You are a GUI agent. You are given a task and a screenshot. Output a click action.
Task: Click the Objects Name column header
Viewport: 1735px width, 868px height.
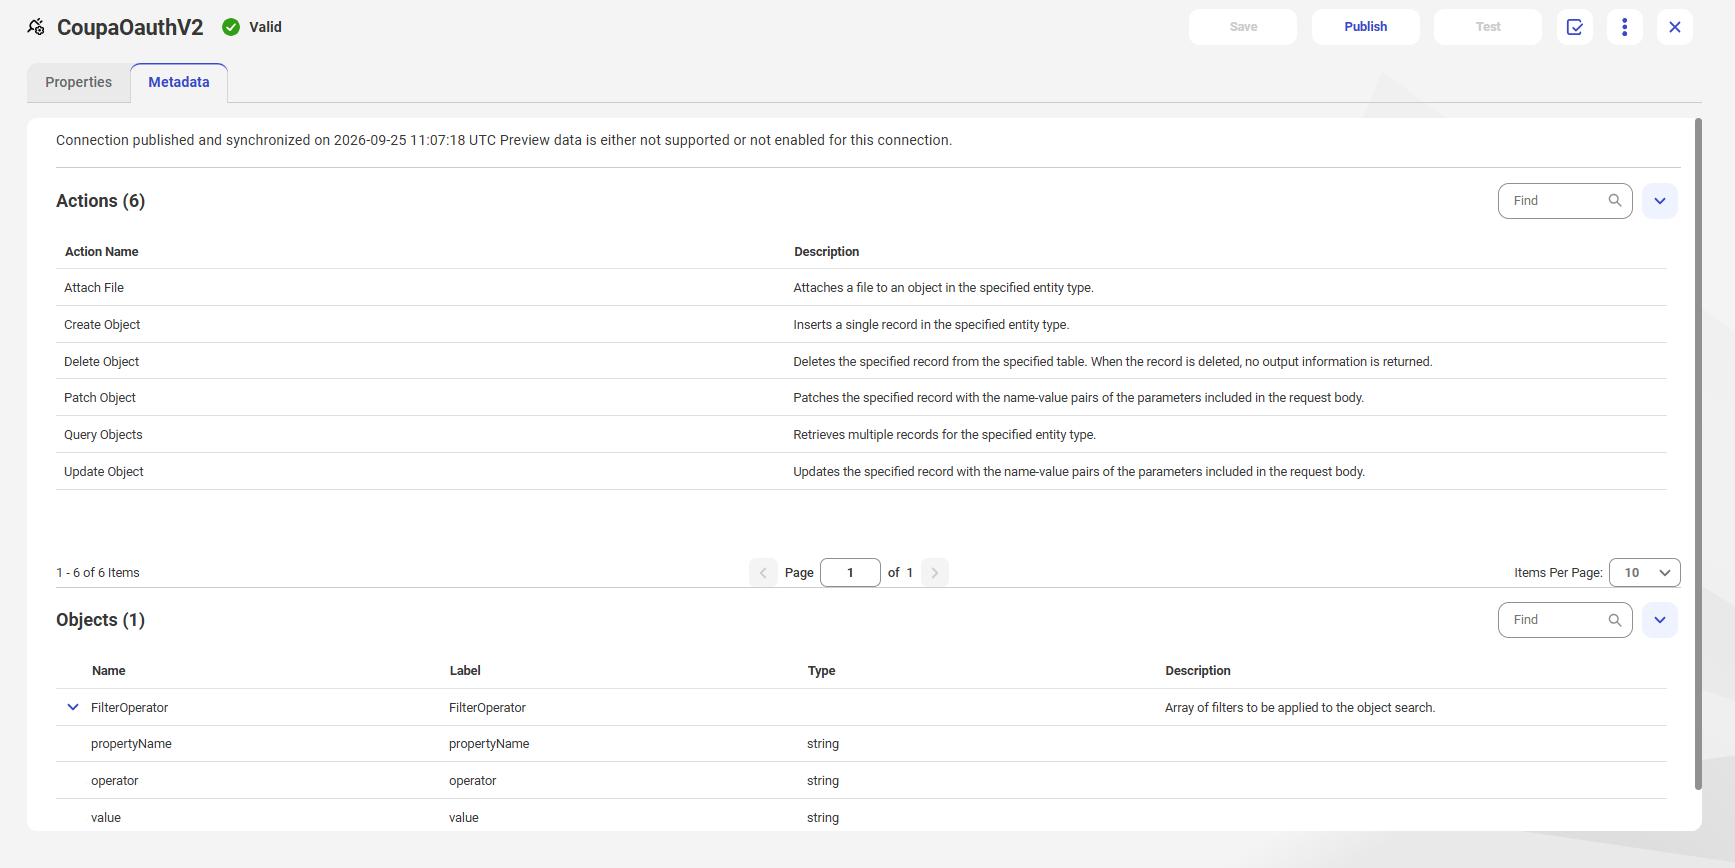pos(109,671)
